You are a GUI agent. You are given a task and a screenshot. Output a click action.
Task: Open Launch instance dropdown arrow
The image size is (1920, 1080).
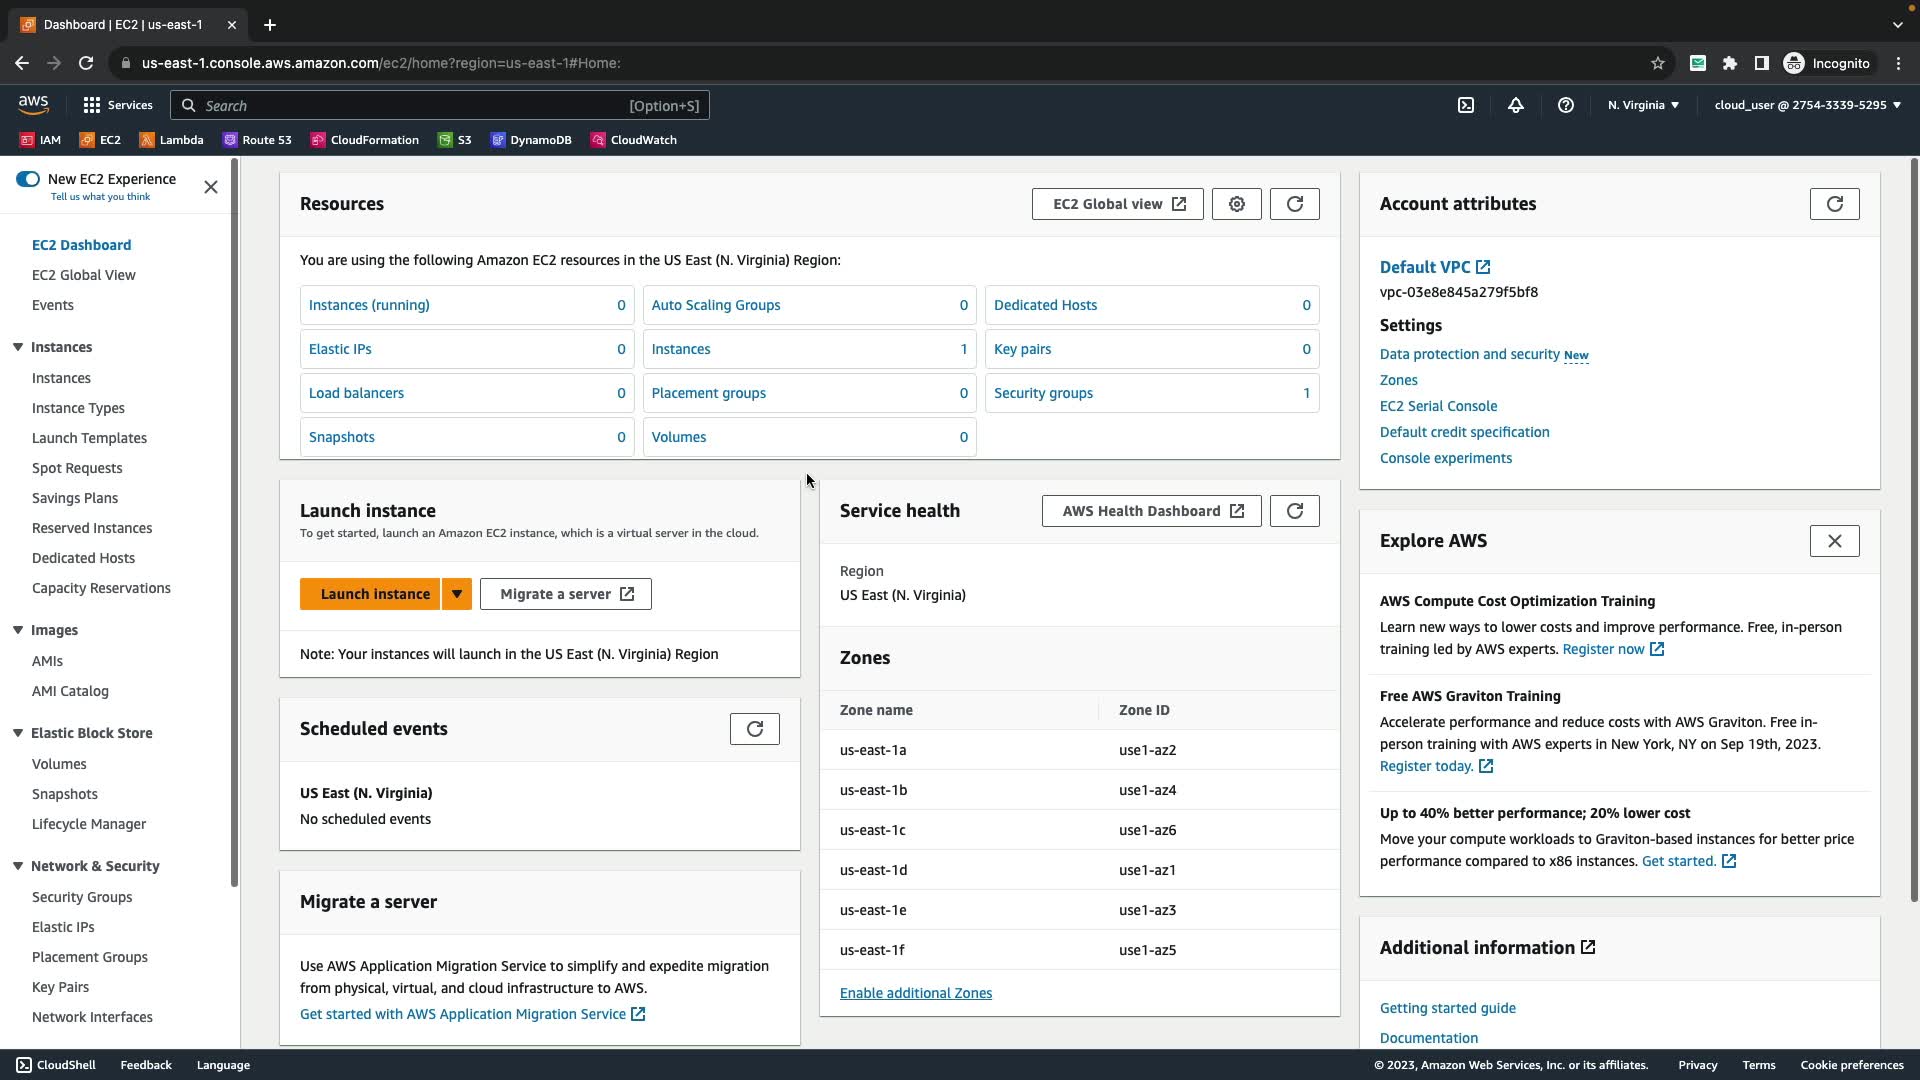(x=457, y=594)
